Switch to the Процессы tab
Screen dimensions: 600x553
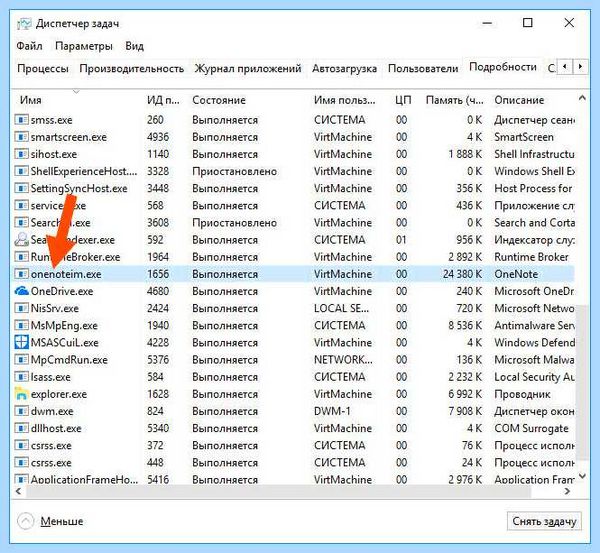(x=43, y=69)
